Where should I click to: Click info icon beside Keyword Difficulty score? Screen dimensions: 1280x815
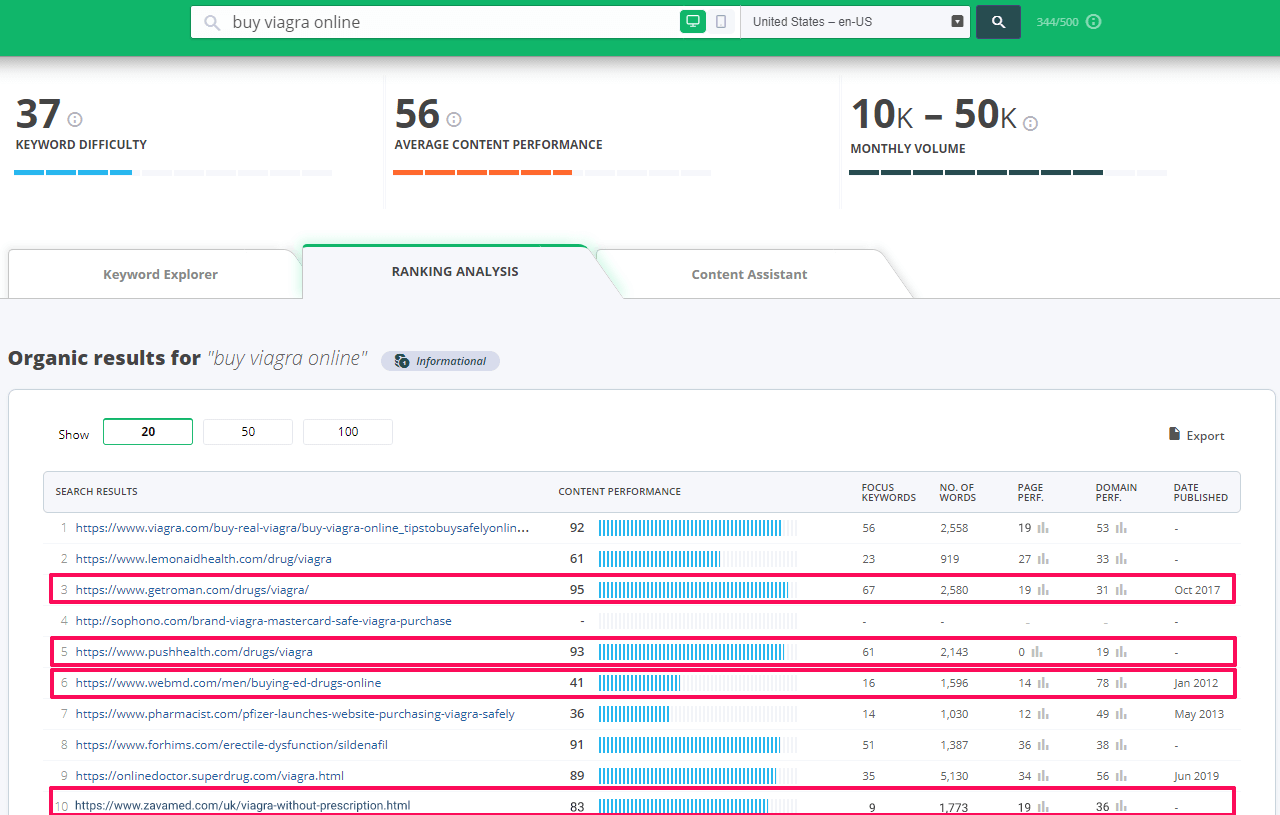pyautogui.click(x=75, y=120)
